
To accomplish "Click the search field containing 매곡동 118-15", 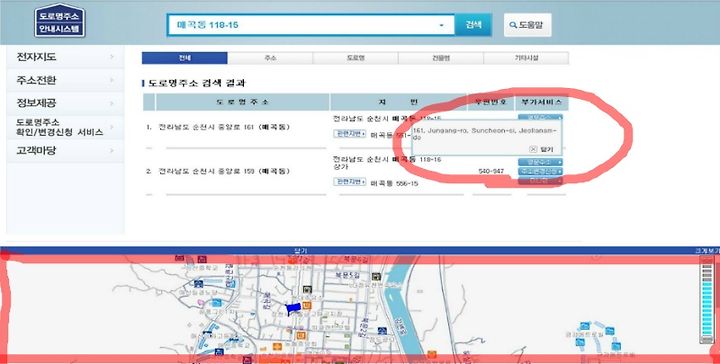I will click(311, 25).
